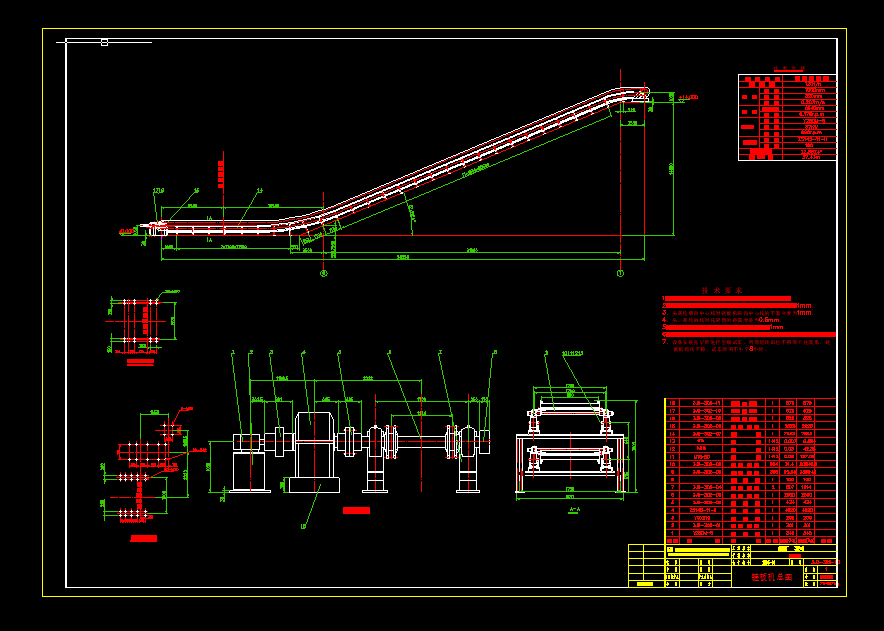This screenshot has width=884, height=631.
Task: Select parts list row number 17
Action: pos(750,411)
